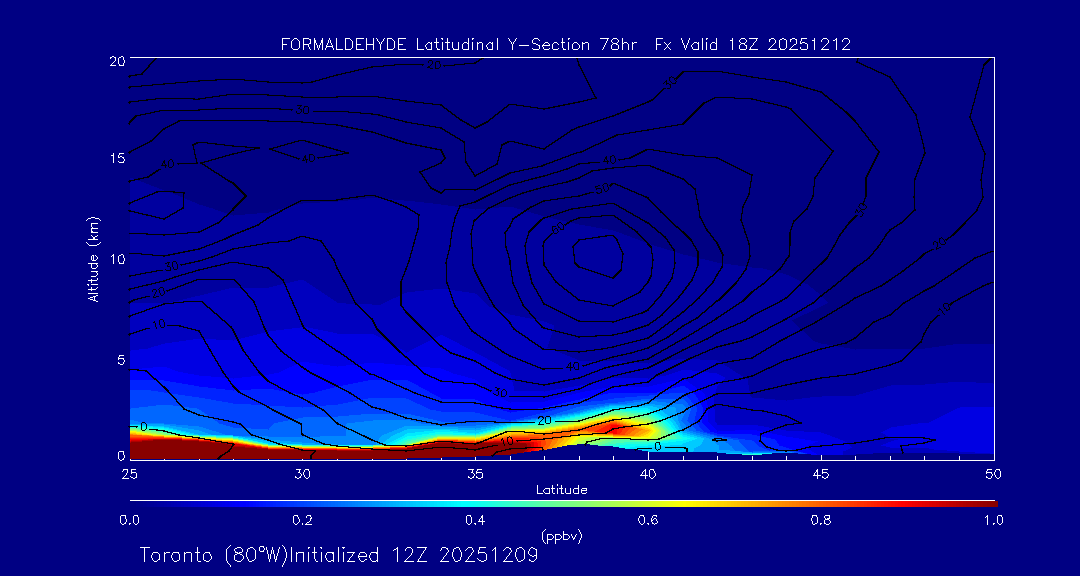Image resolution: width=1080 pixels, height=576 pixels.
Task: Click altitude axis tick label 5
Action: pos(119,359)
